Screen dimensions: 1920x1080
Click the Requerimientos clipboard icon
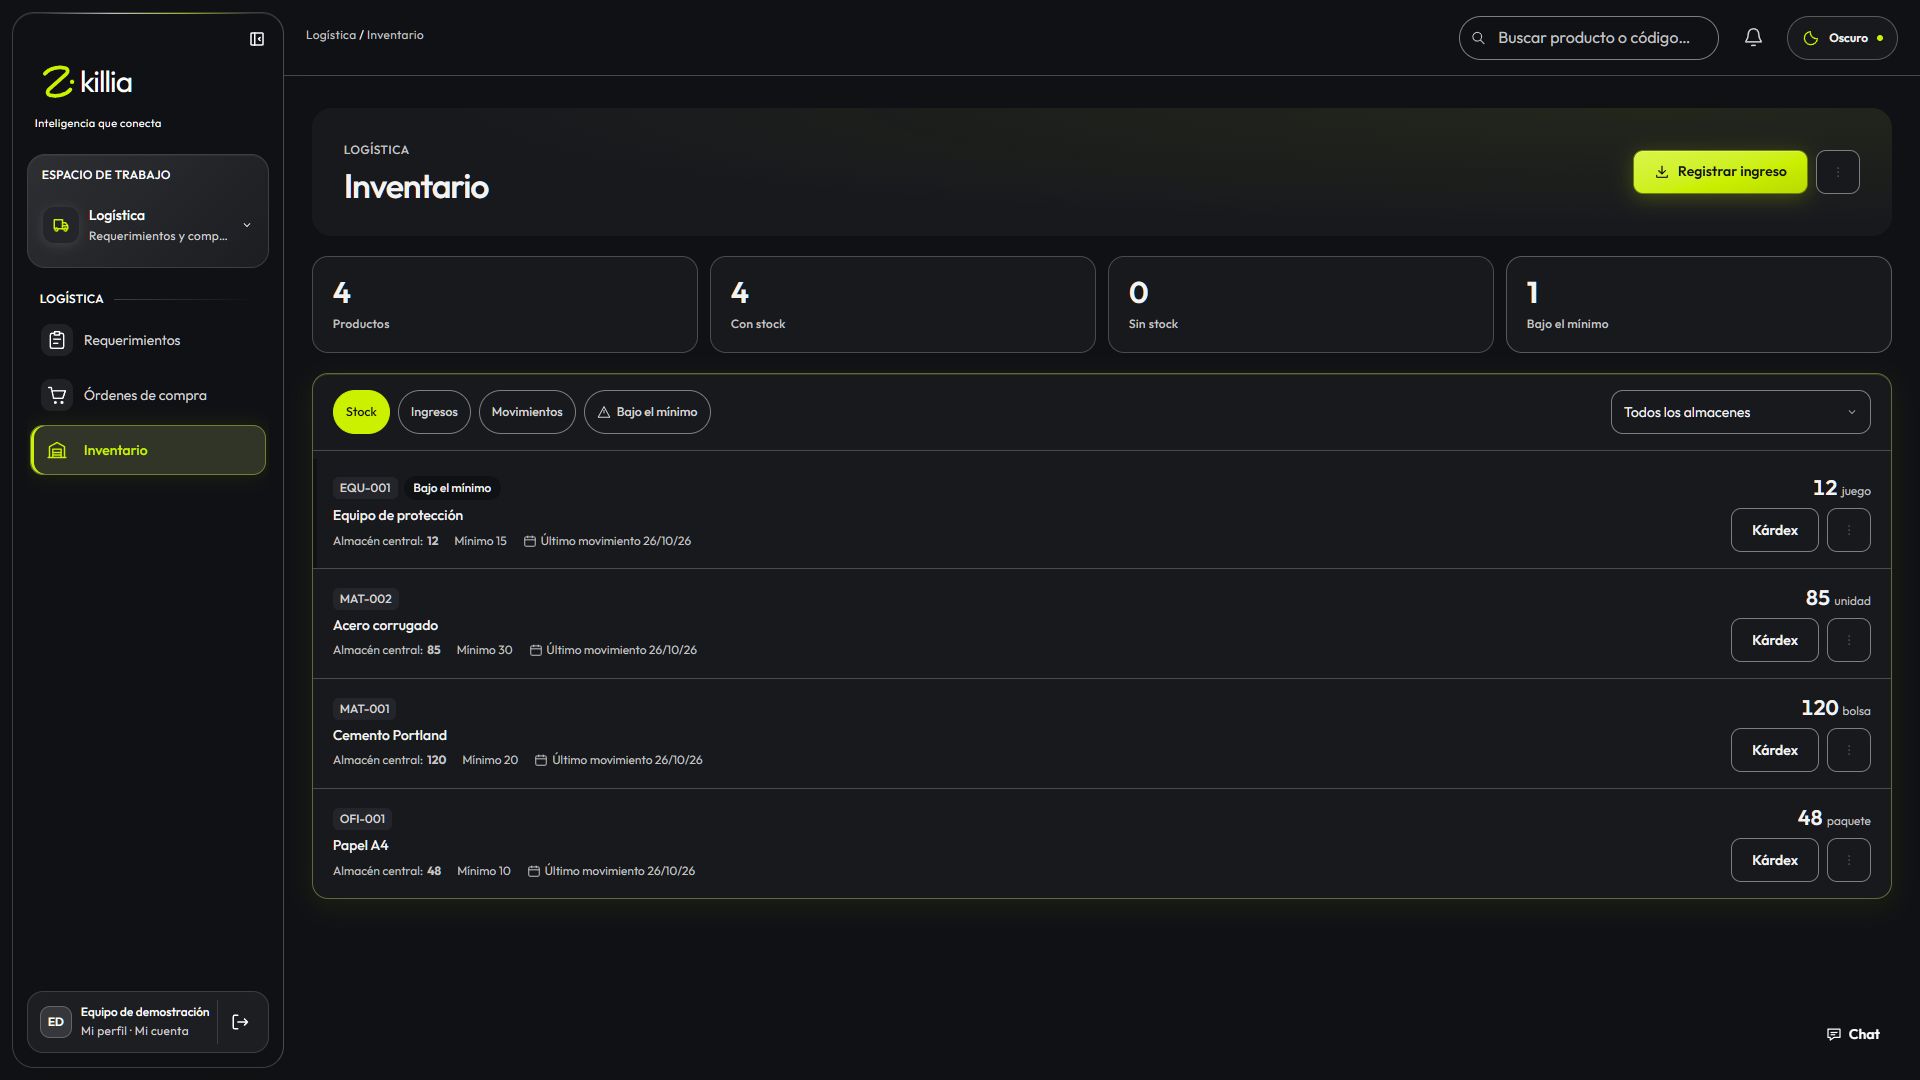tap(57, 341)
